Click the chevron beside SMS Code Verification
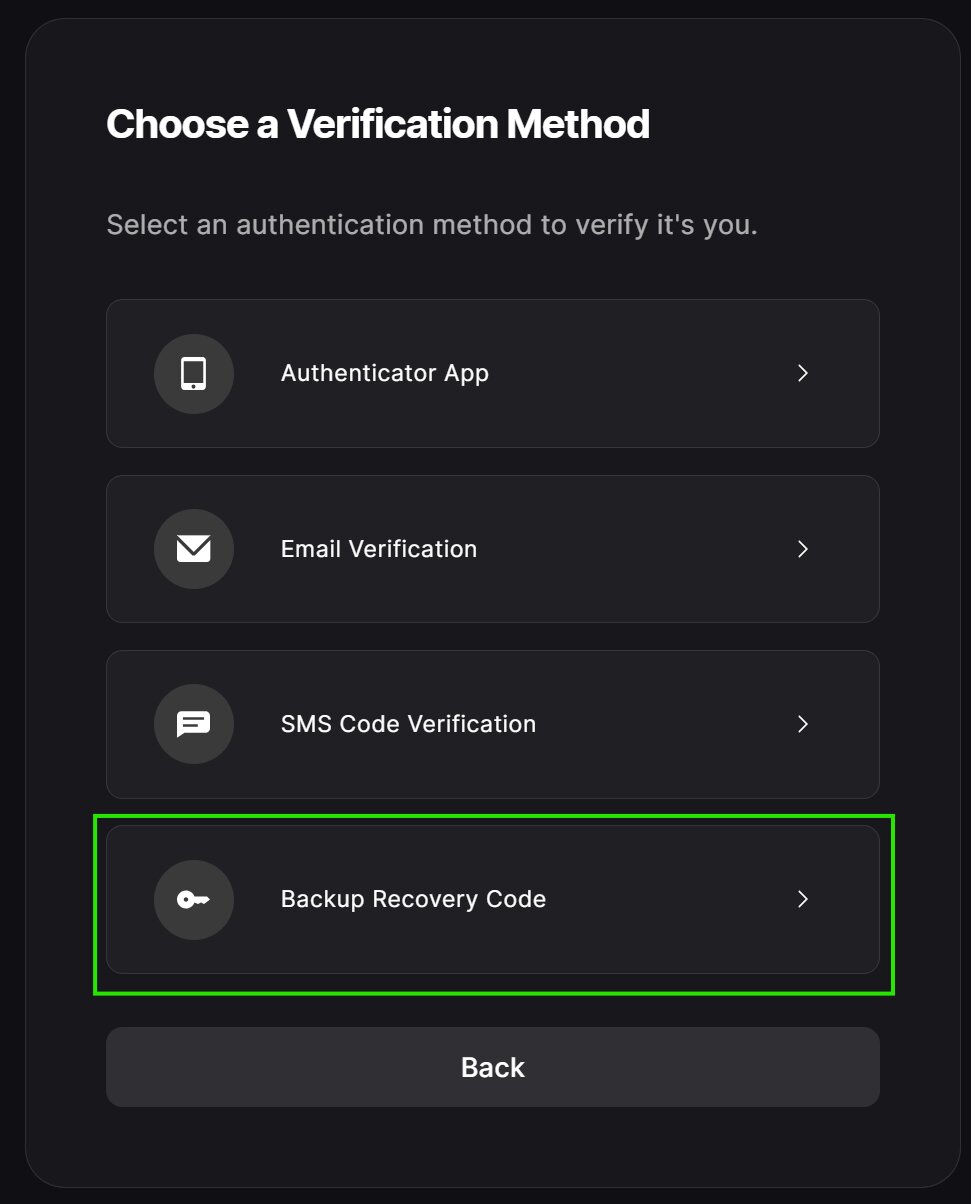The image size is (971, 1204). tap(802, 724)
